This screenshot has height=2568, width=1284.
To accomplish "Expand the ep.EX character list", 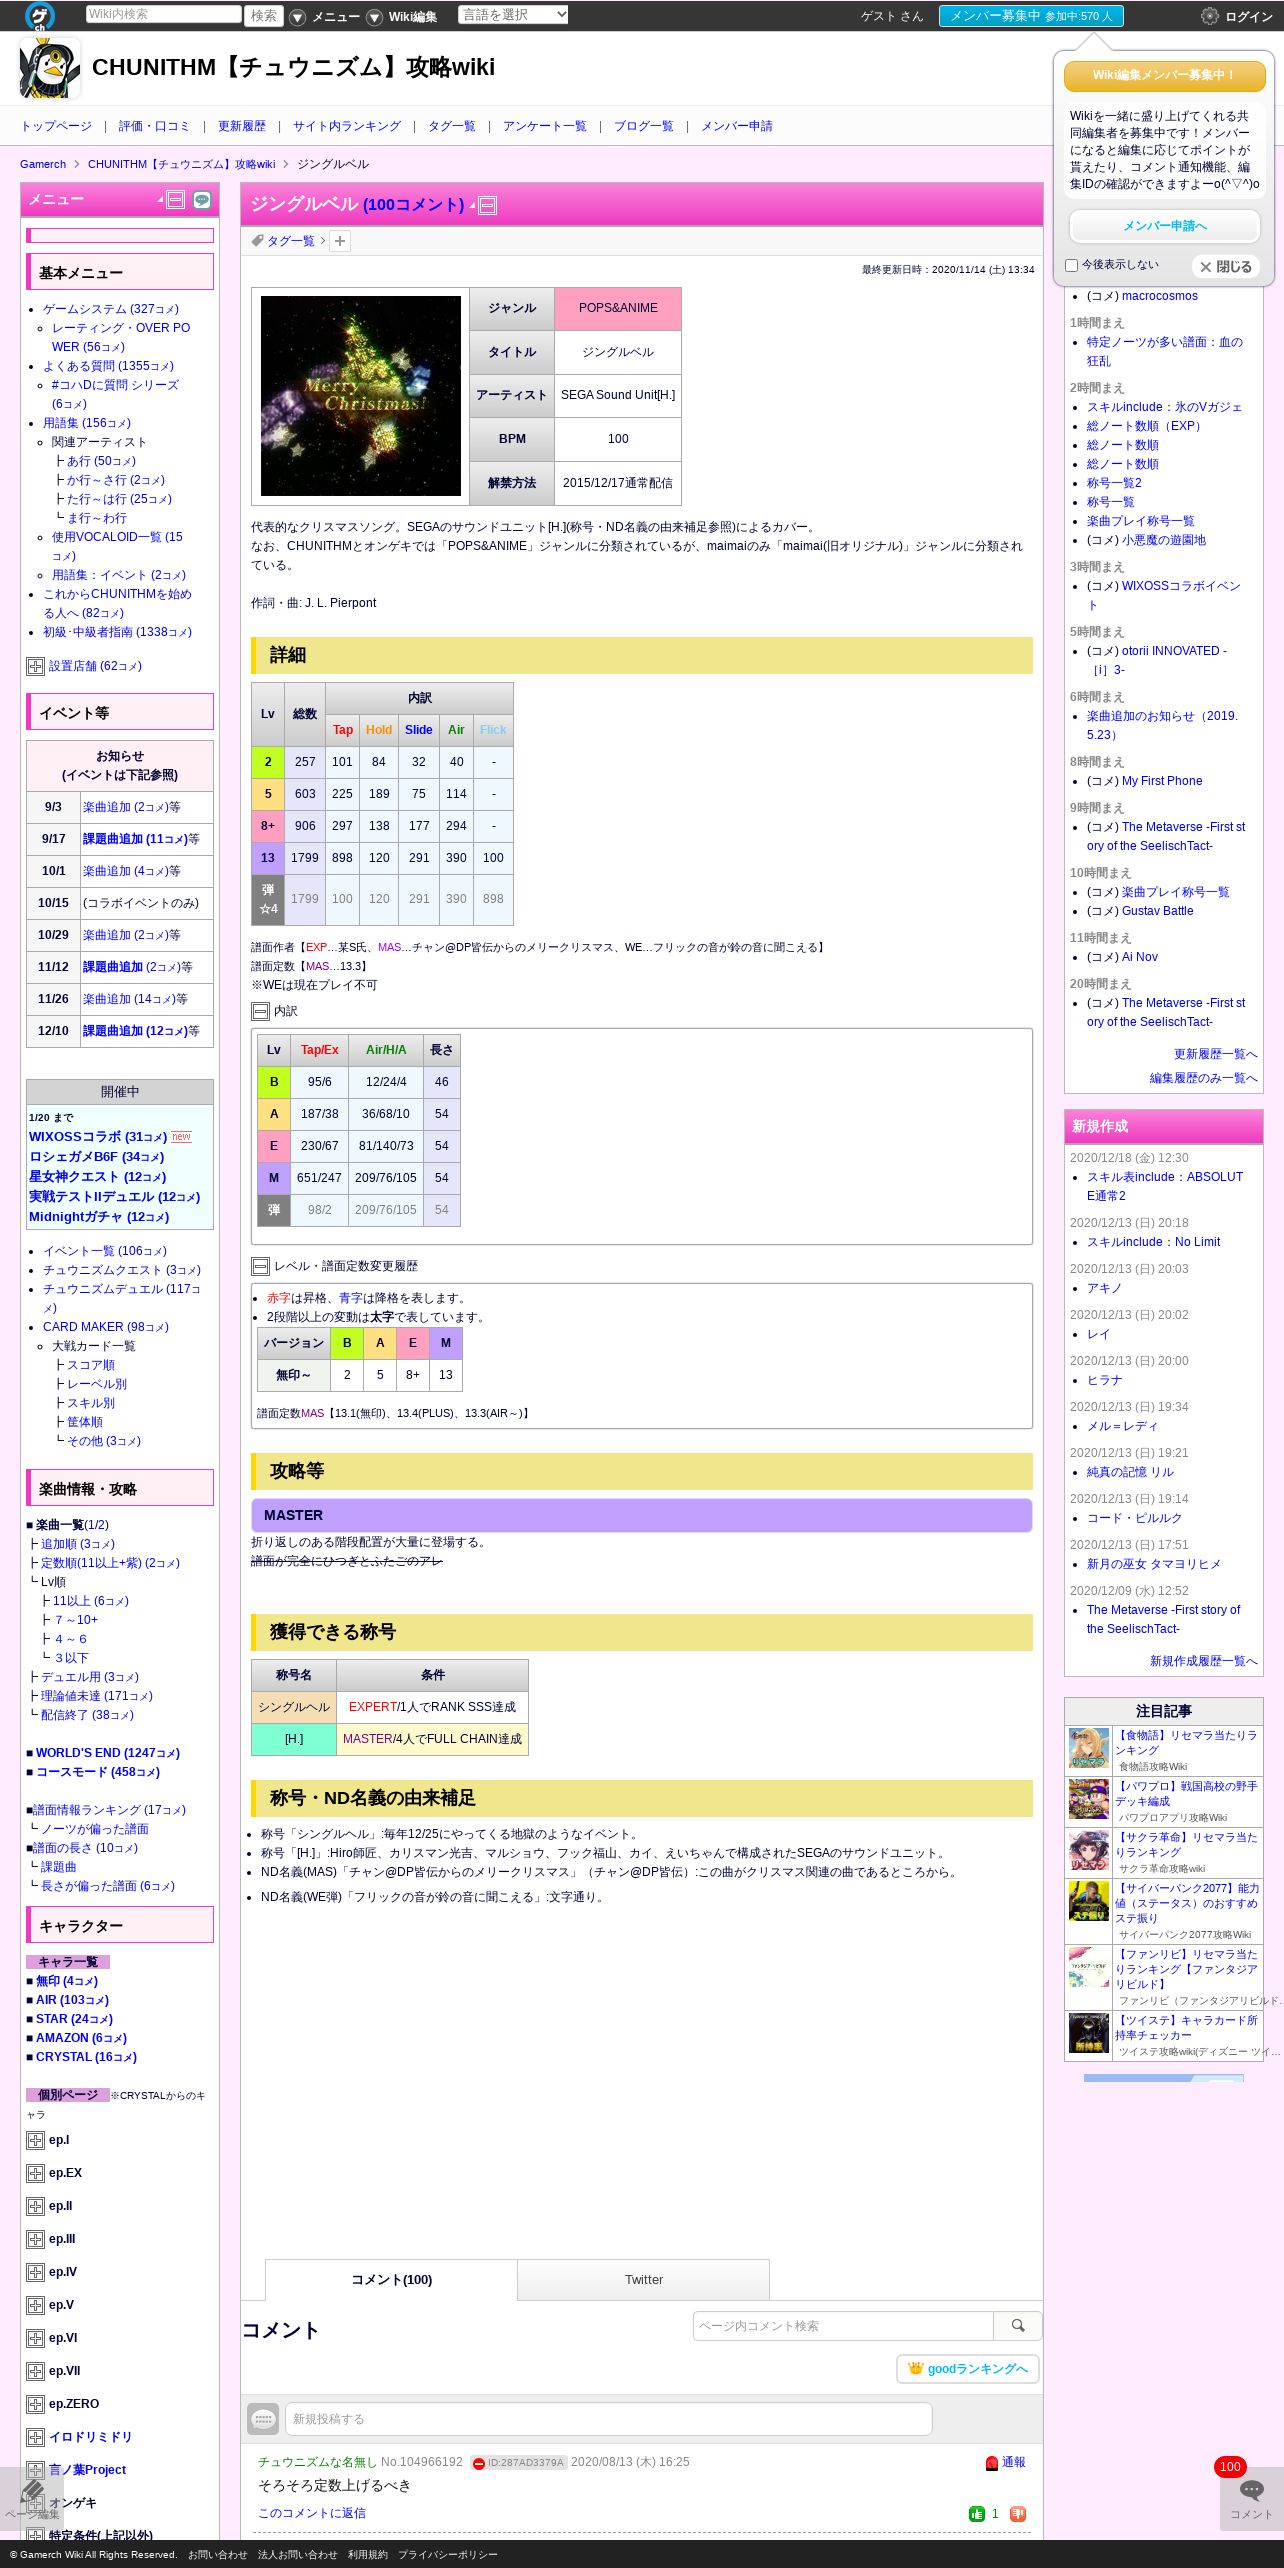I will point(35,2174).
